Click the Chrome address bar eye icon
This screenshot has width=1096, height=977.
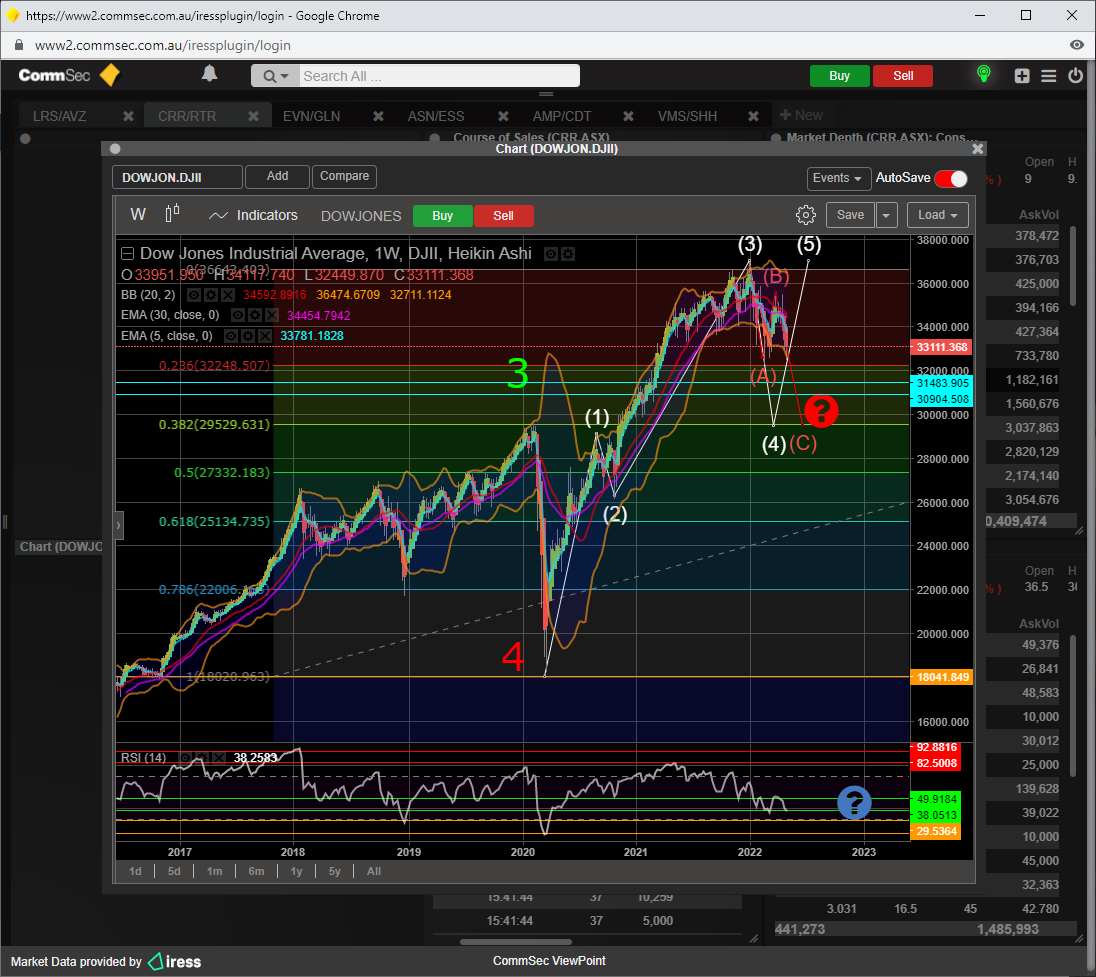[1076, 45]
